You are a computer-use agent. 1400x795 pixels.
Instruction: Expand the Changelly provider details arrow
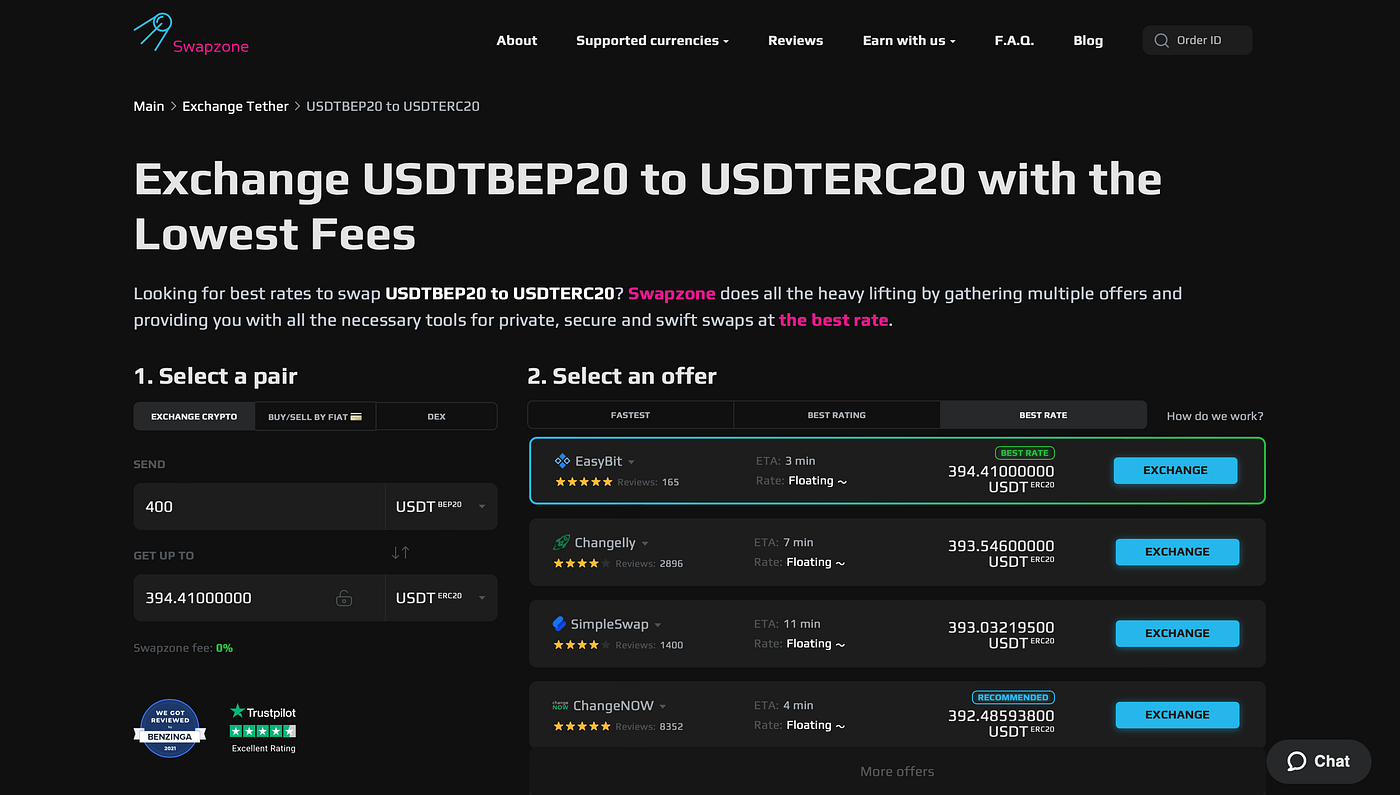pyautogui.click(x=645, y=544)
